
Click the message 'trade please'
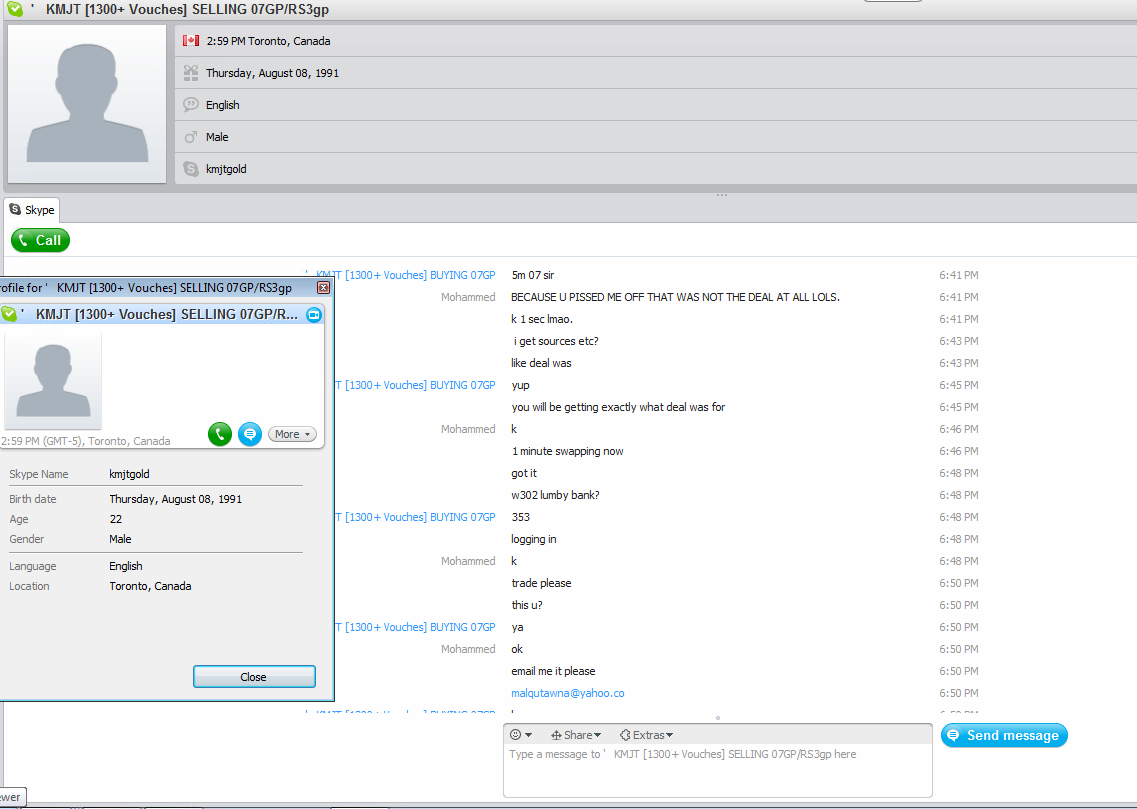(x=541, y=583)
